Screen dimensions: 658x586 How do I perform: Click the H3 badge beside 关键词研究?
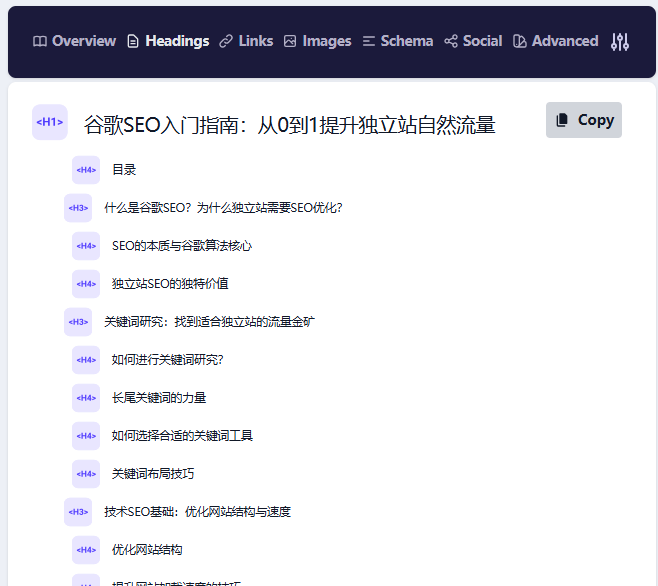tap(78, 322)
